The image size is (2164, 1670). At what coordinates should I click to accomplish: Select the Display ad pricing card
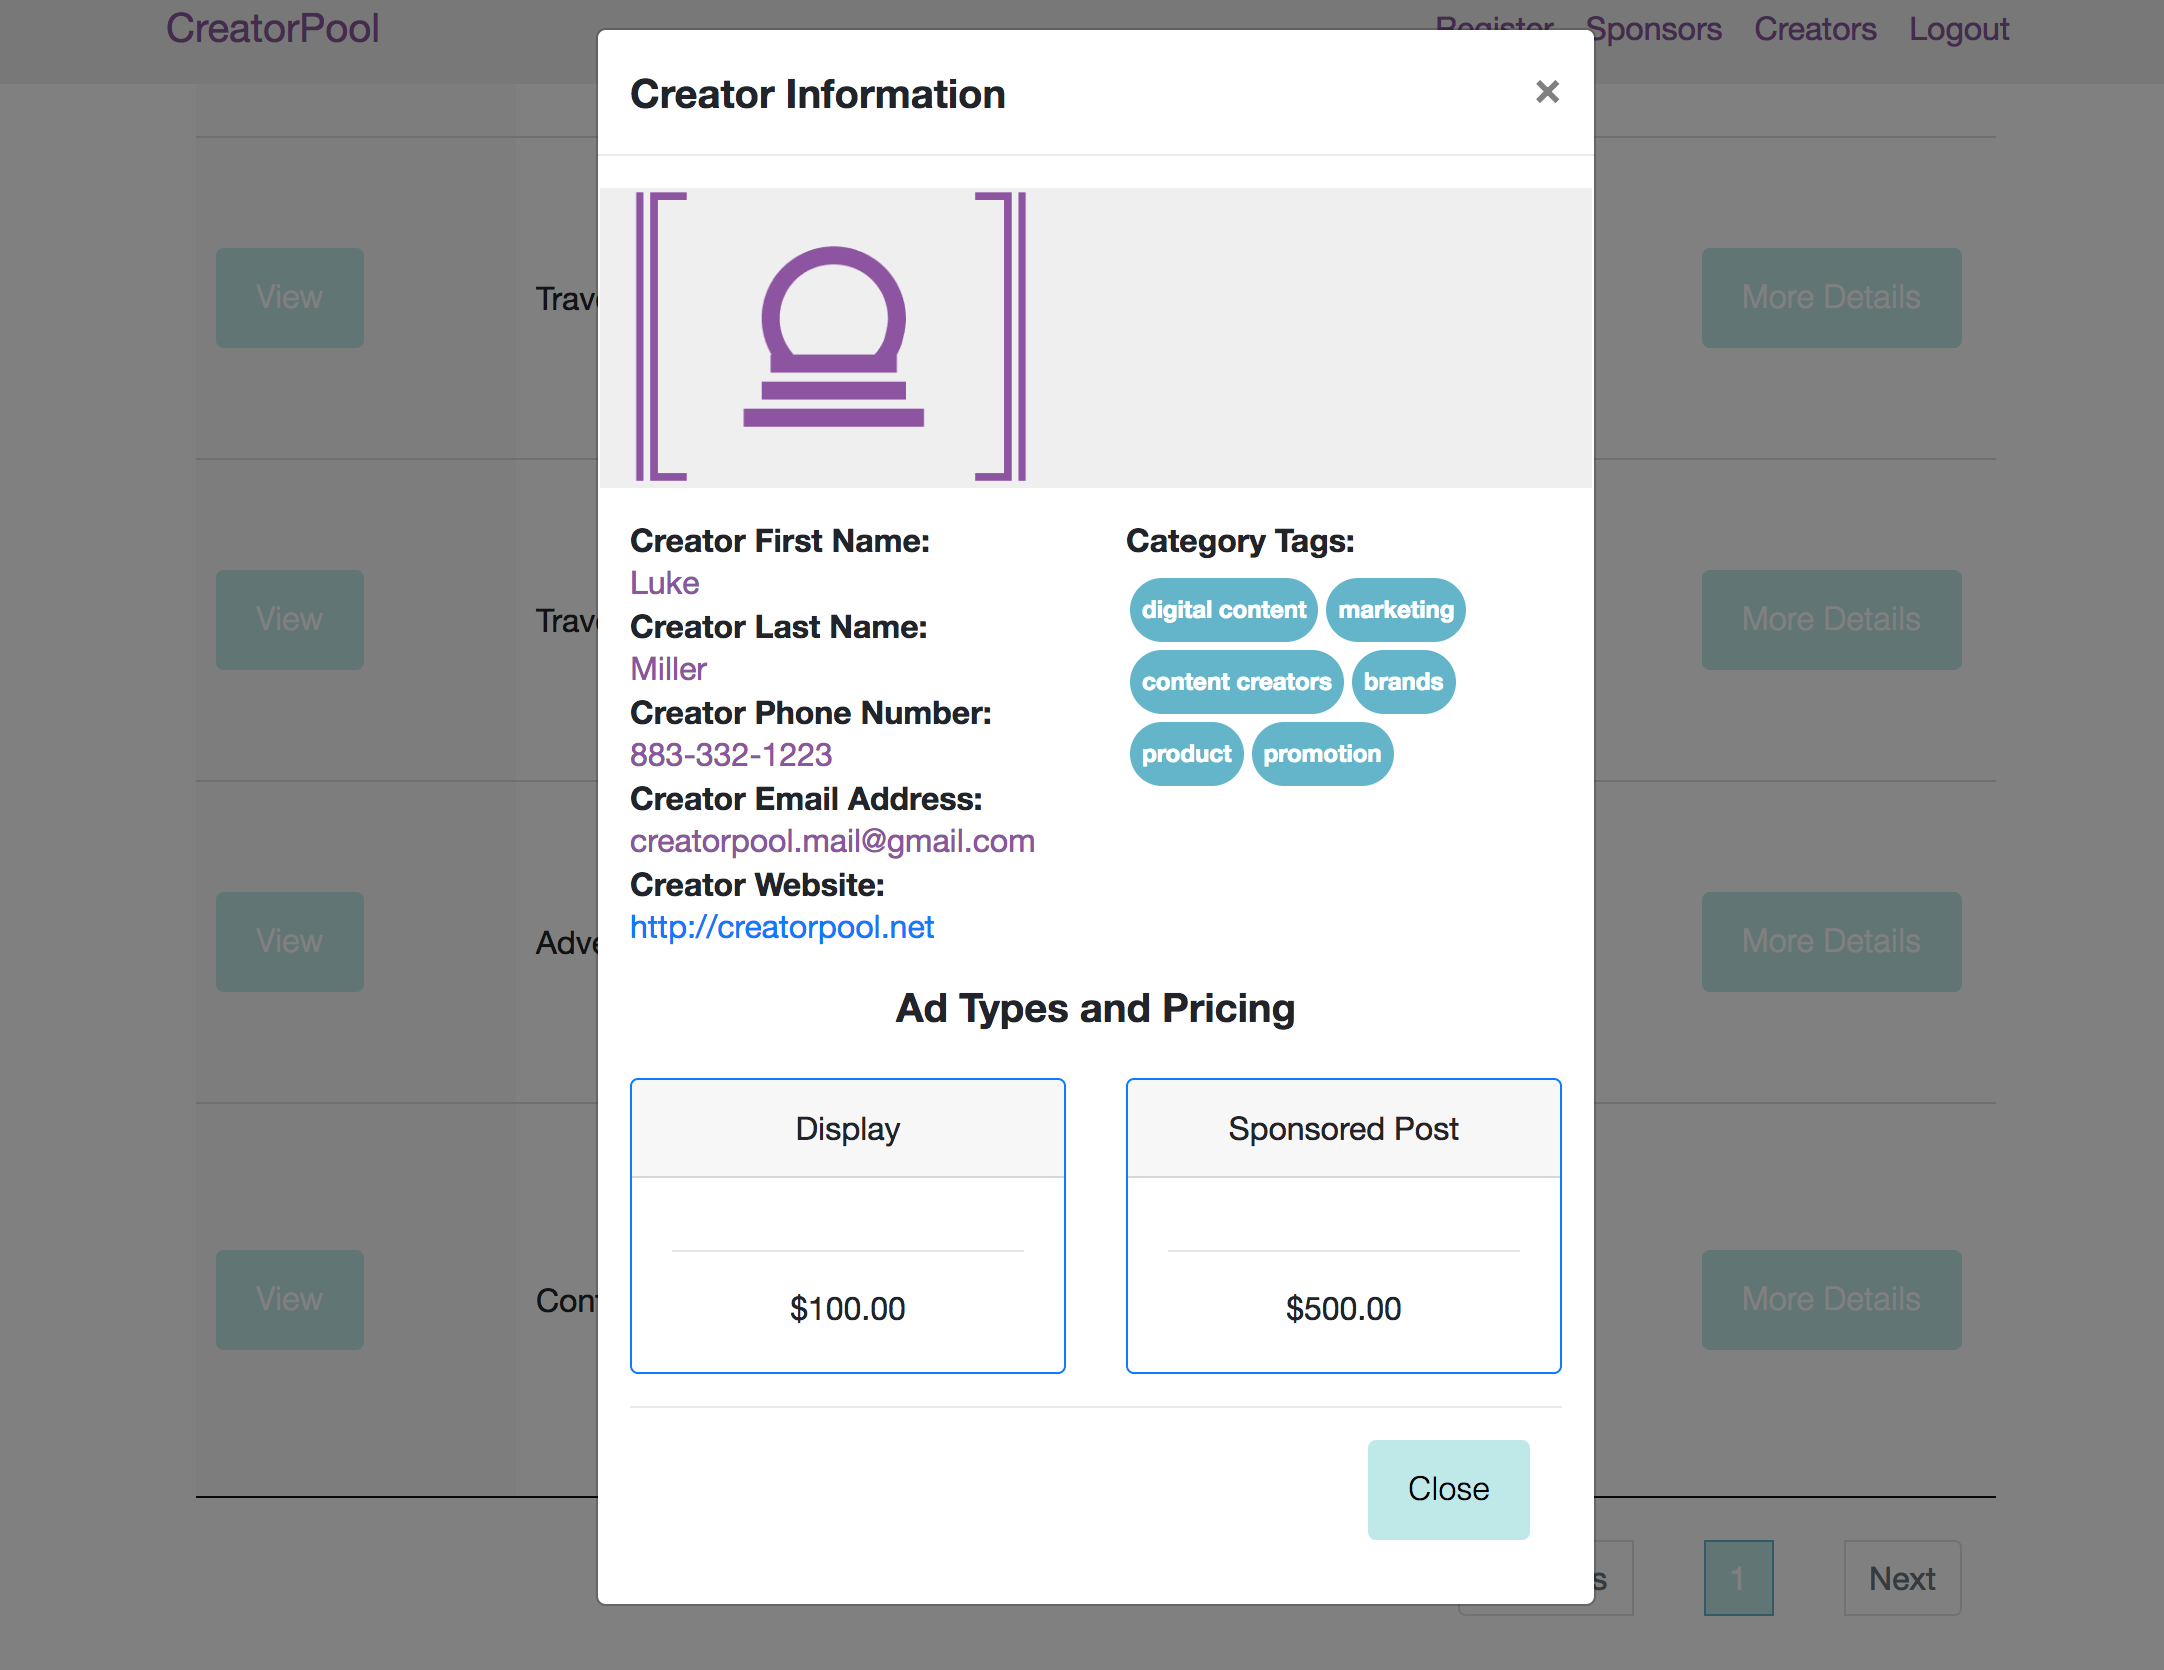coord(847,1226)
